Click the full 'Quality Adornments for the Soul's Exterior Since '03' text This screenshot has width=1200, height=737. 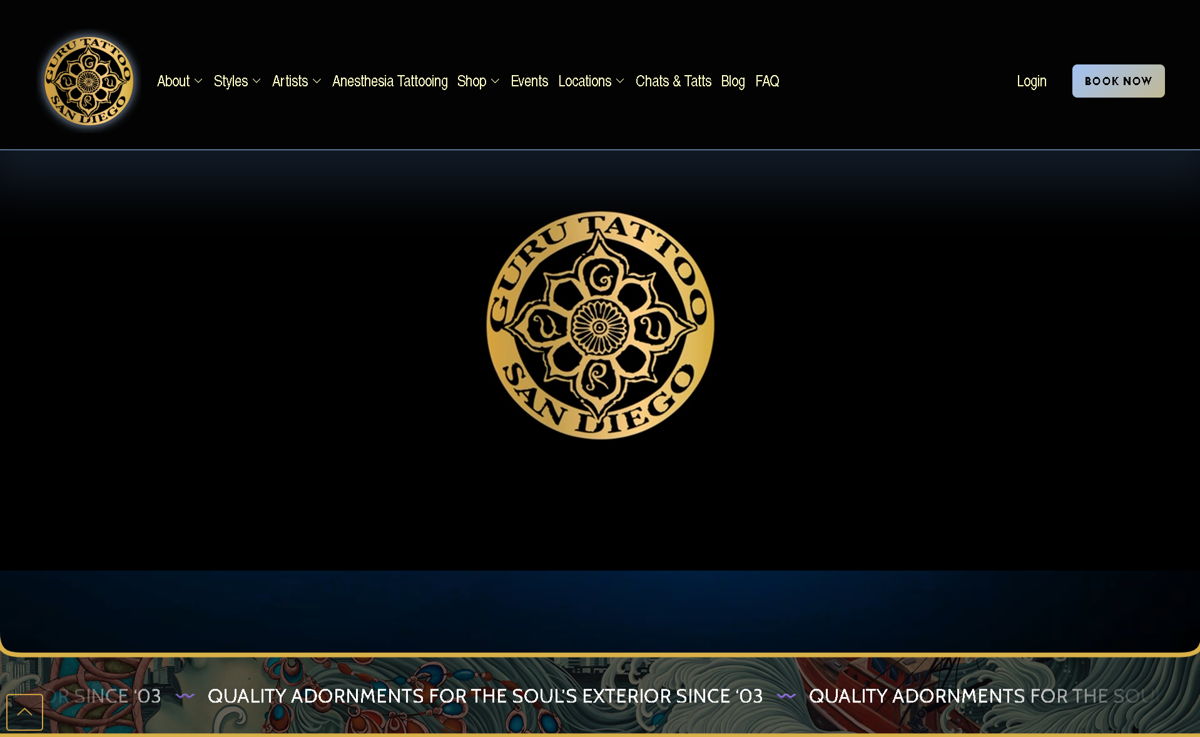coord(485,696)
